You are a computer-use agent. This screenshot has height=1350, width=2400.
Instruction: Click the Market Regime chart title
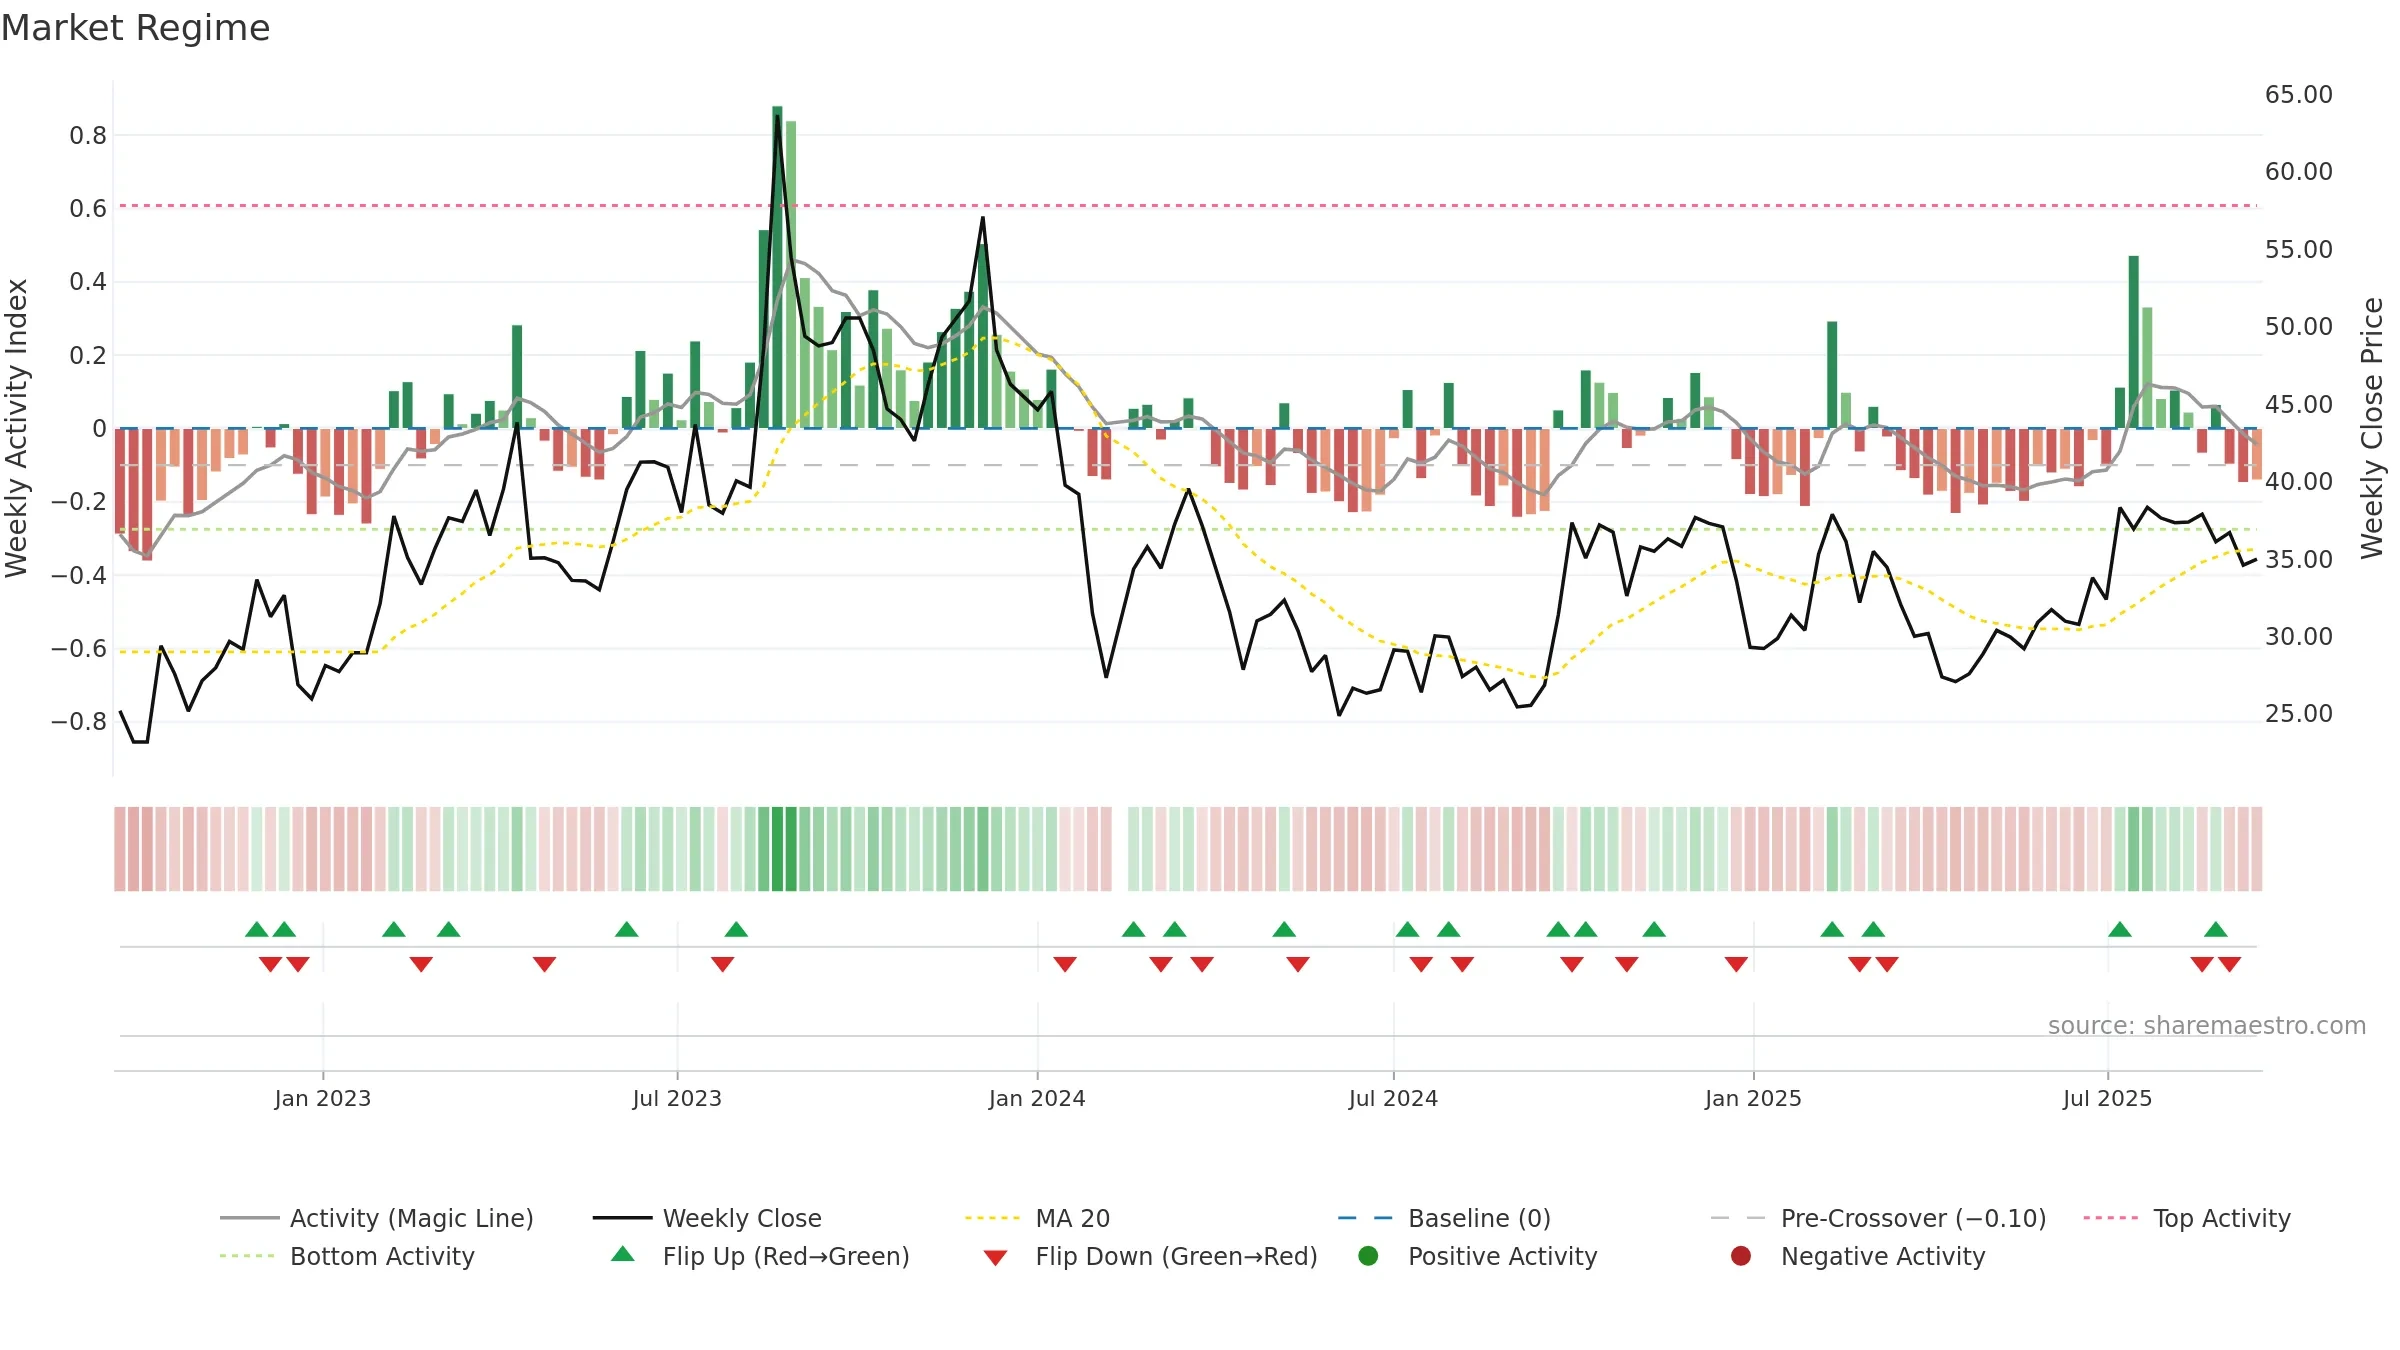click(135, 28)
